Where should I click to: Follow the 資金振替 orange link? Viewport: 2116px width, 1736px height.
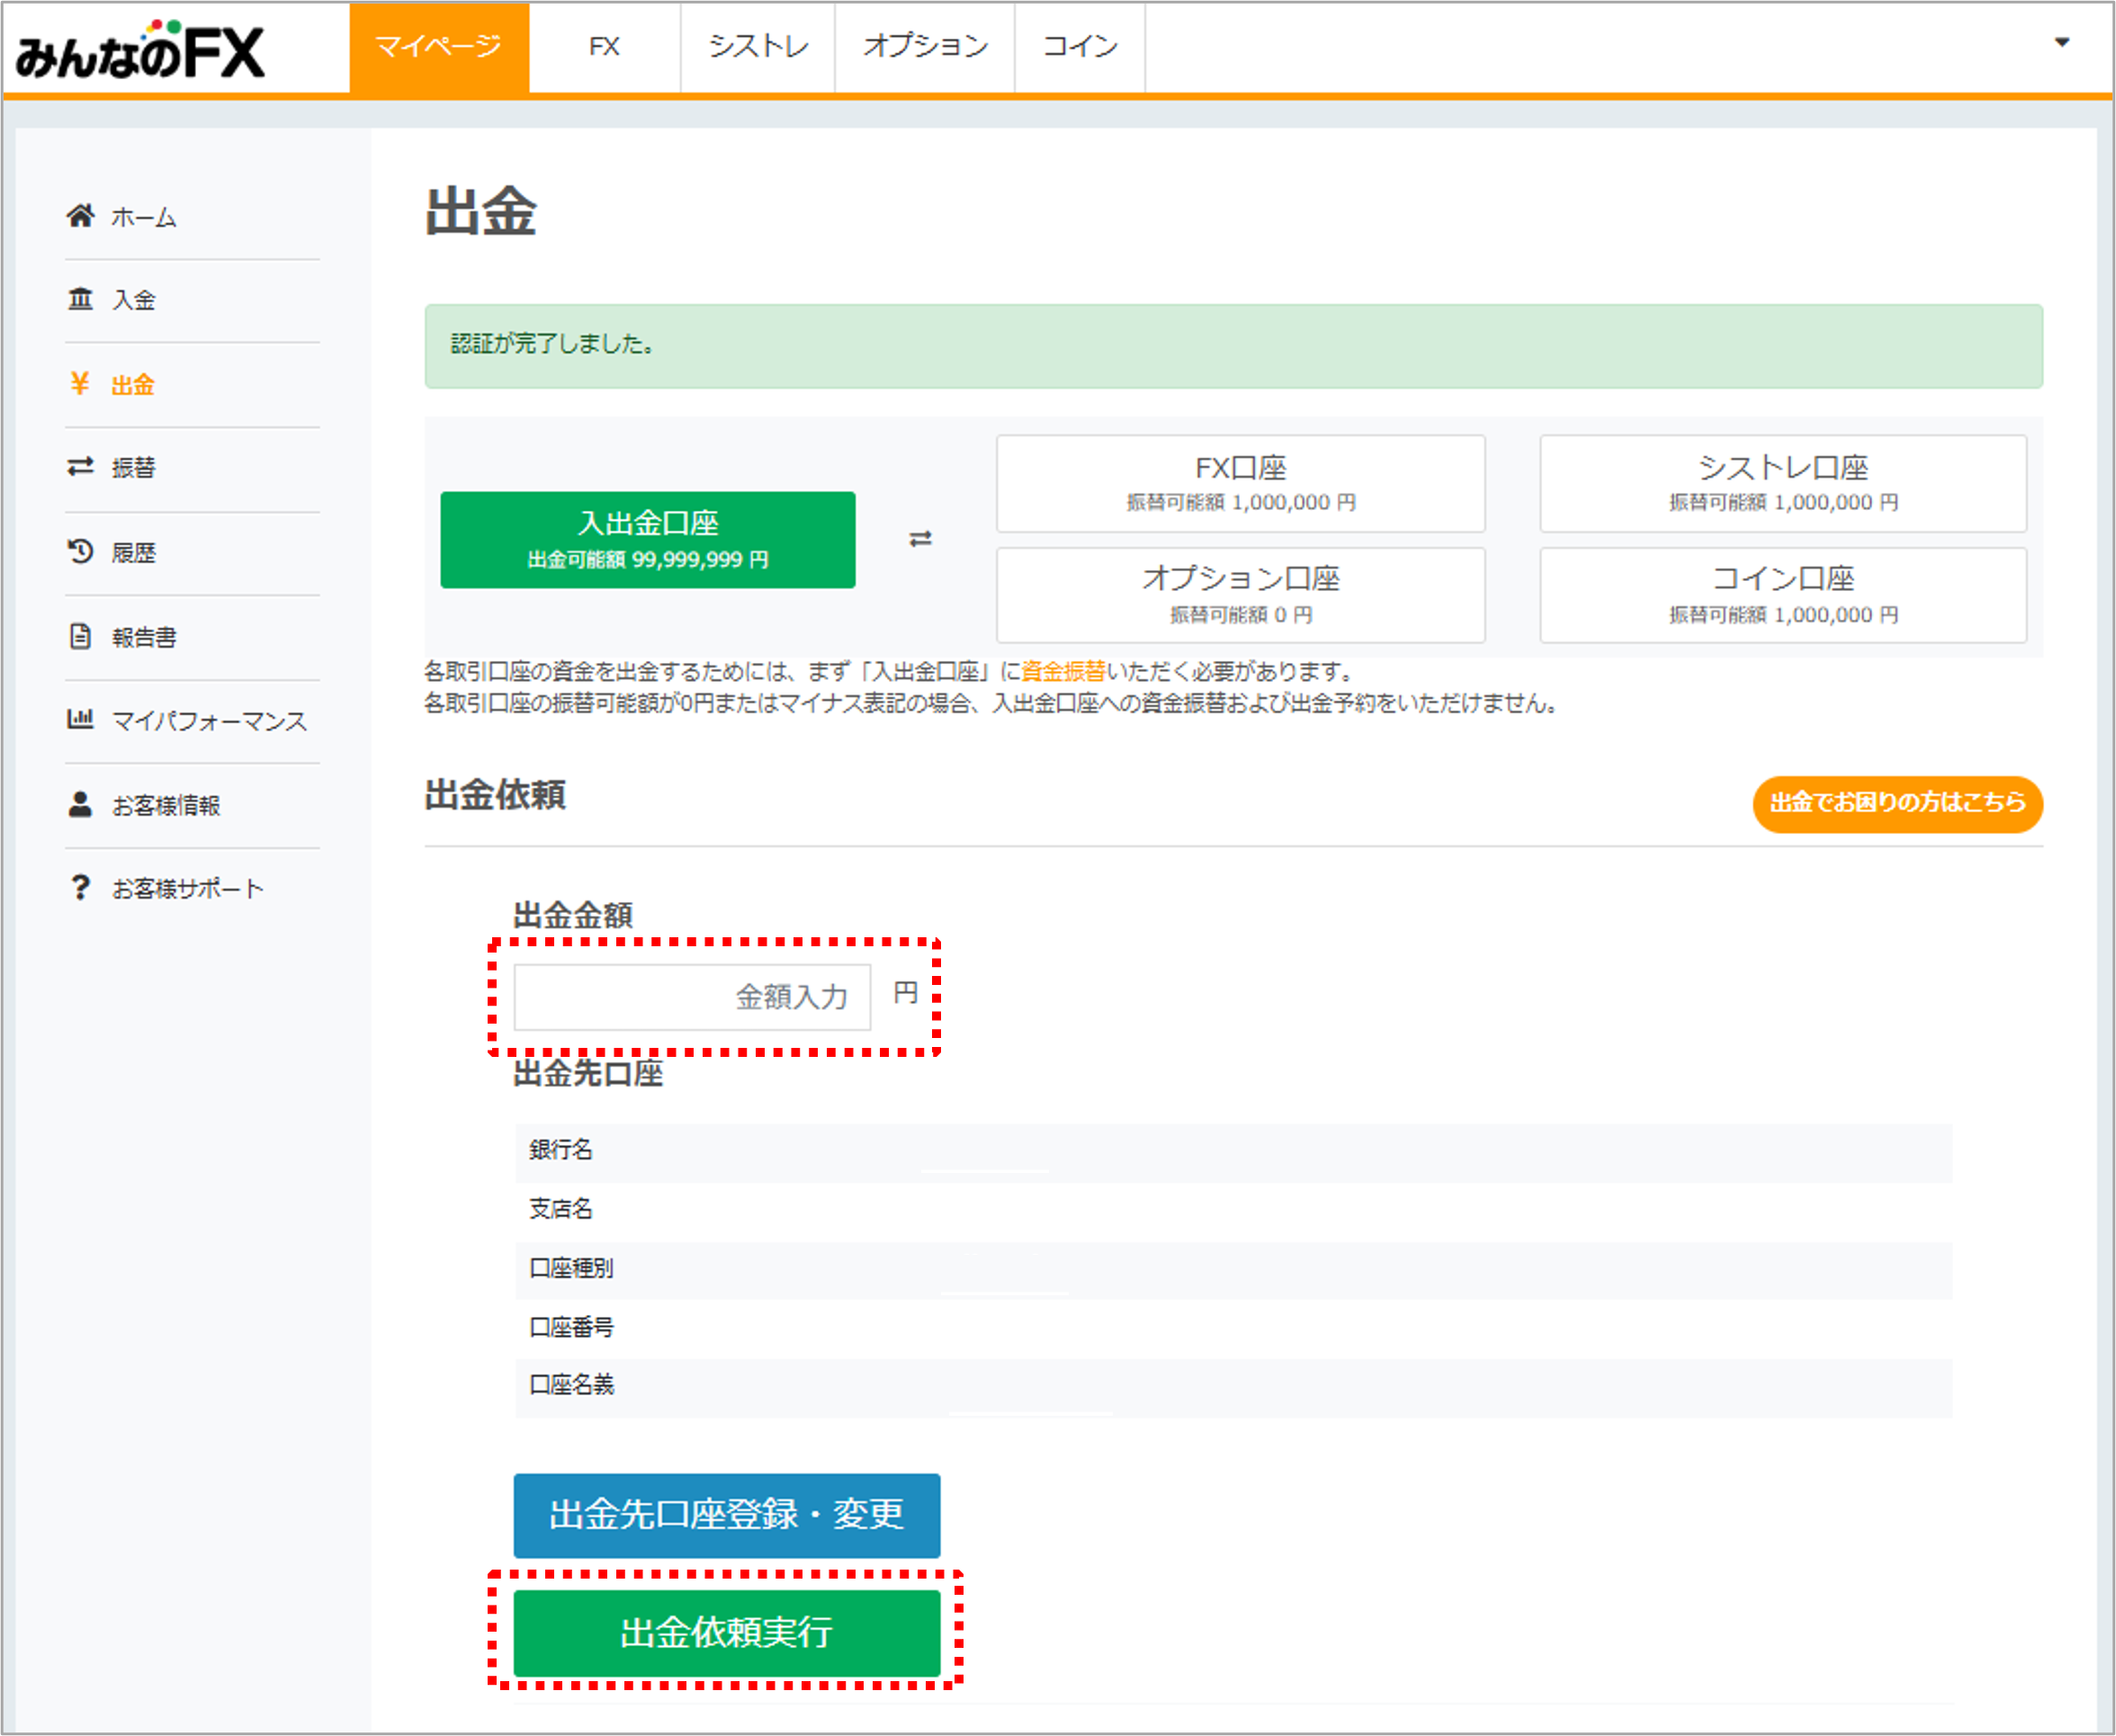[1063, 671]
